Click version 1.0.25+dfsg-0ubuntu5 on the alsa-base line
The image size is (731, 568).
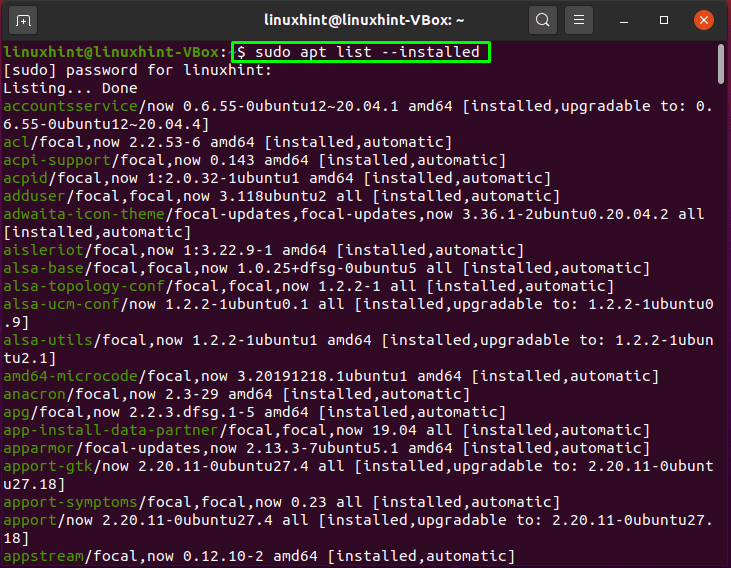tap(327, 268)
